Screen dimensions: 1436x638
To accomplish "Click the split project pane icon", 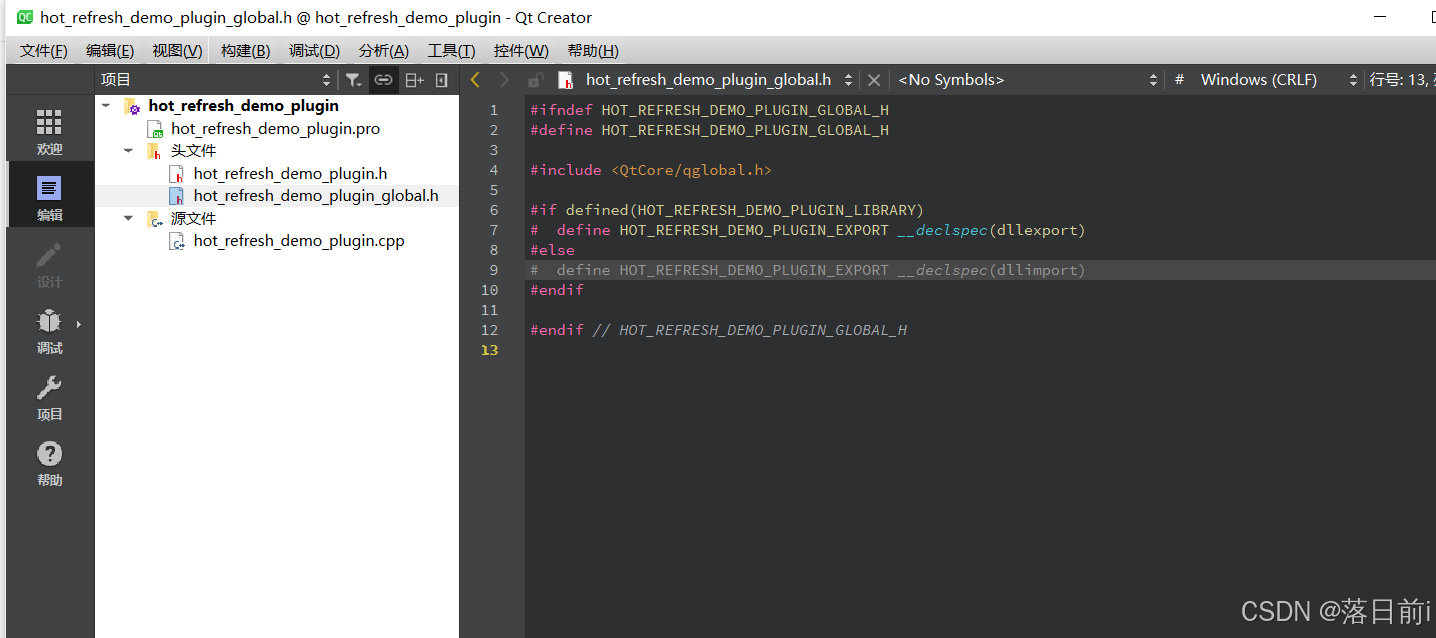I will click(414, 80).
